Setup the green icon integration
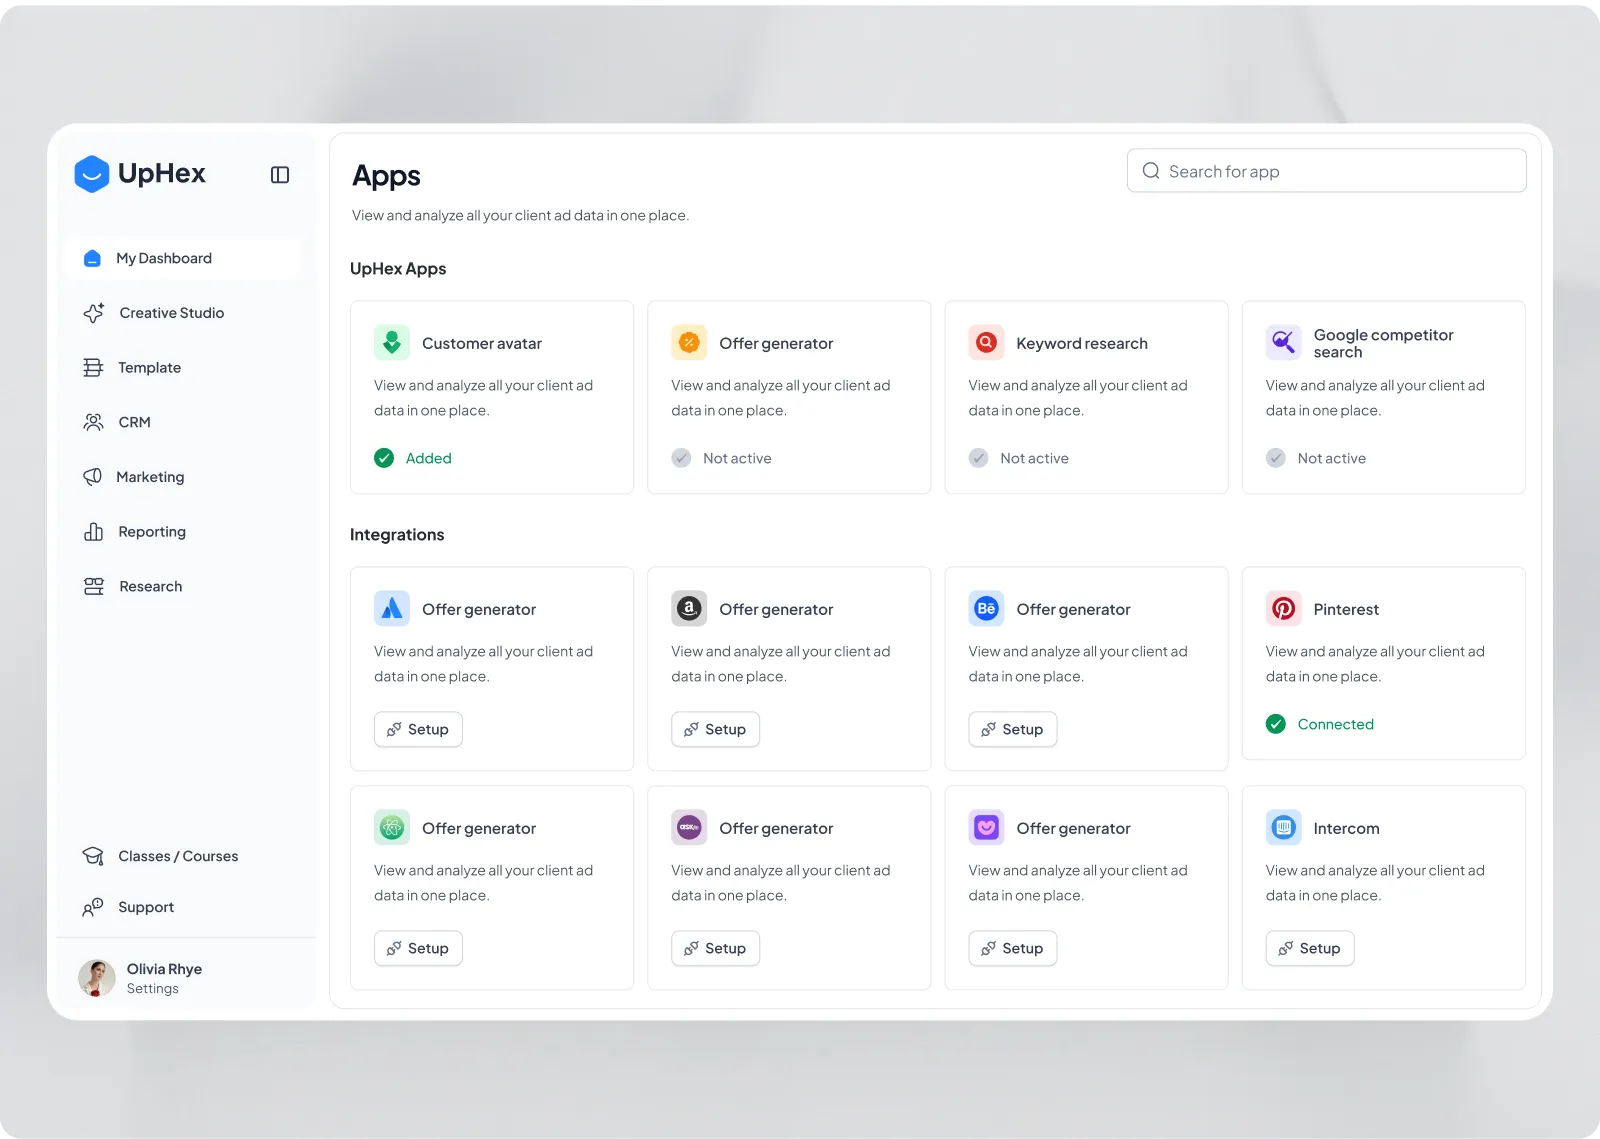This screenshot has width=1600, height=1139. (x=418, y=948)
